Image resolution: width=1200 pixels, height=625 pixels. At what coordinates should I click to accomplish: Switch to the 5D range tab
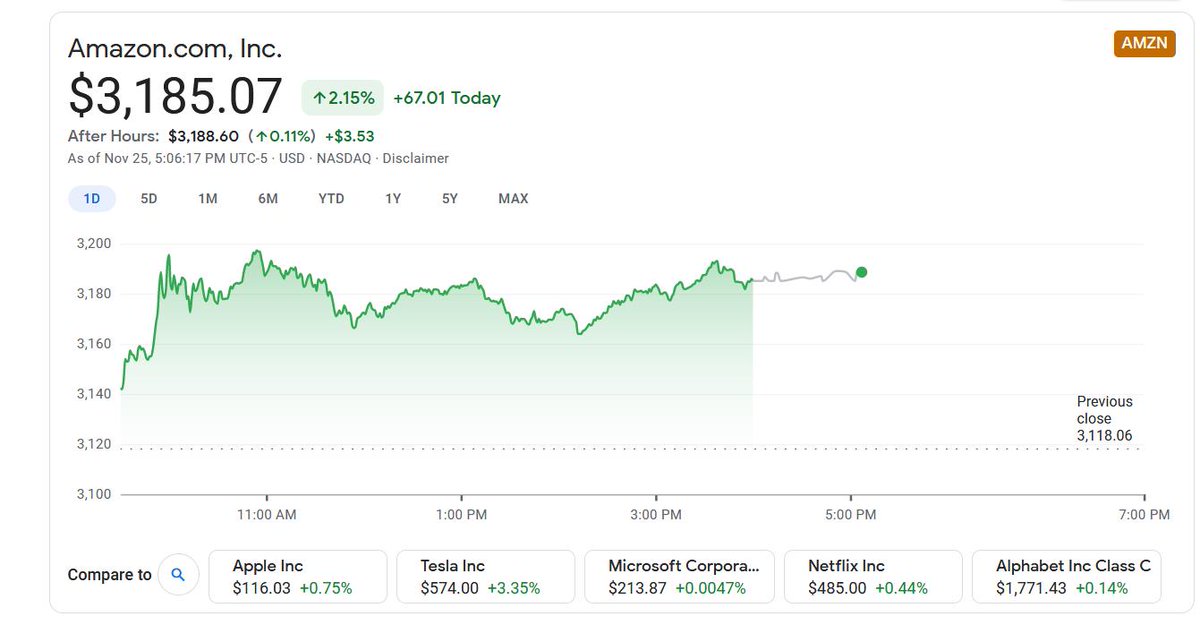(149, 198)
